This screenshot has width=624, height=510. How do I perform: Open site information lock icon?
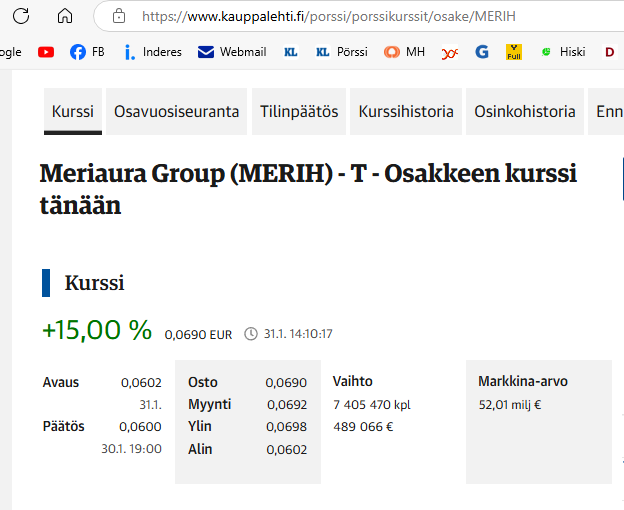click(119, 16)
